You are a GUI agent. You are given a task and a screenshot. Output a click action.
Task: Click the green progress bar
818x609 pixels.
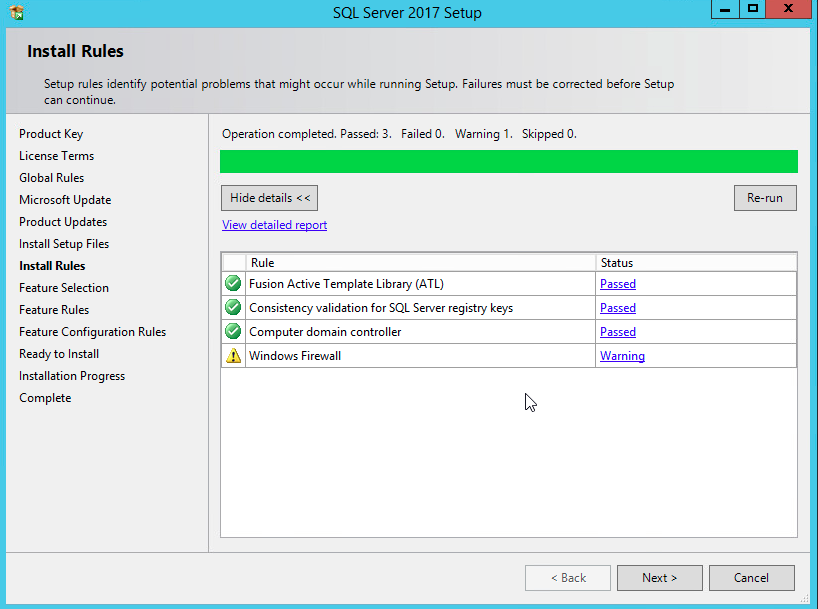[x=508, y=162]
